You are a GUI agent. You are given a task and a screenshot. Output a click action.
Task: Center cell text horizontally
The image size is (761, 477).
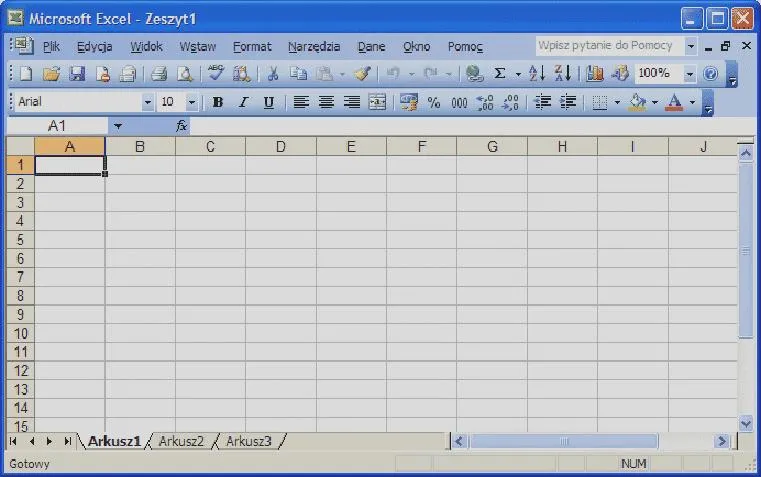coord(326,102)
